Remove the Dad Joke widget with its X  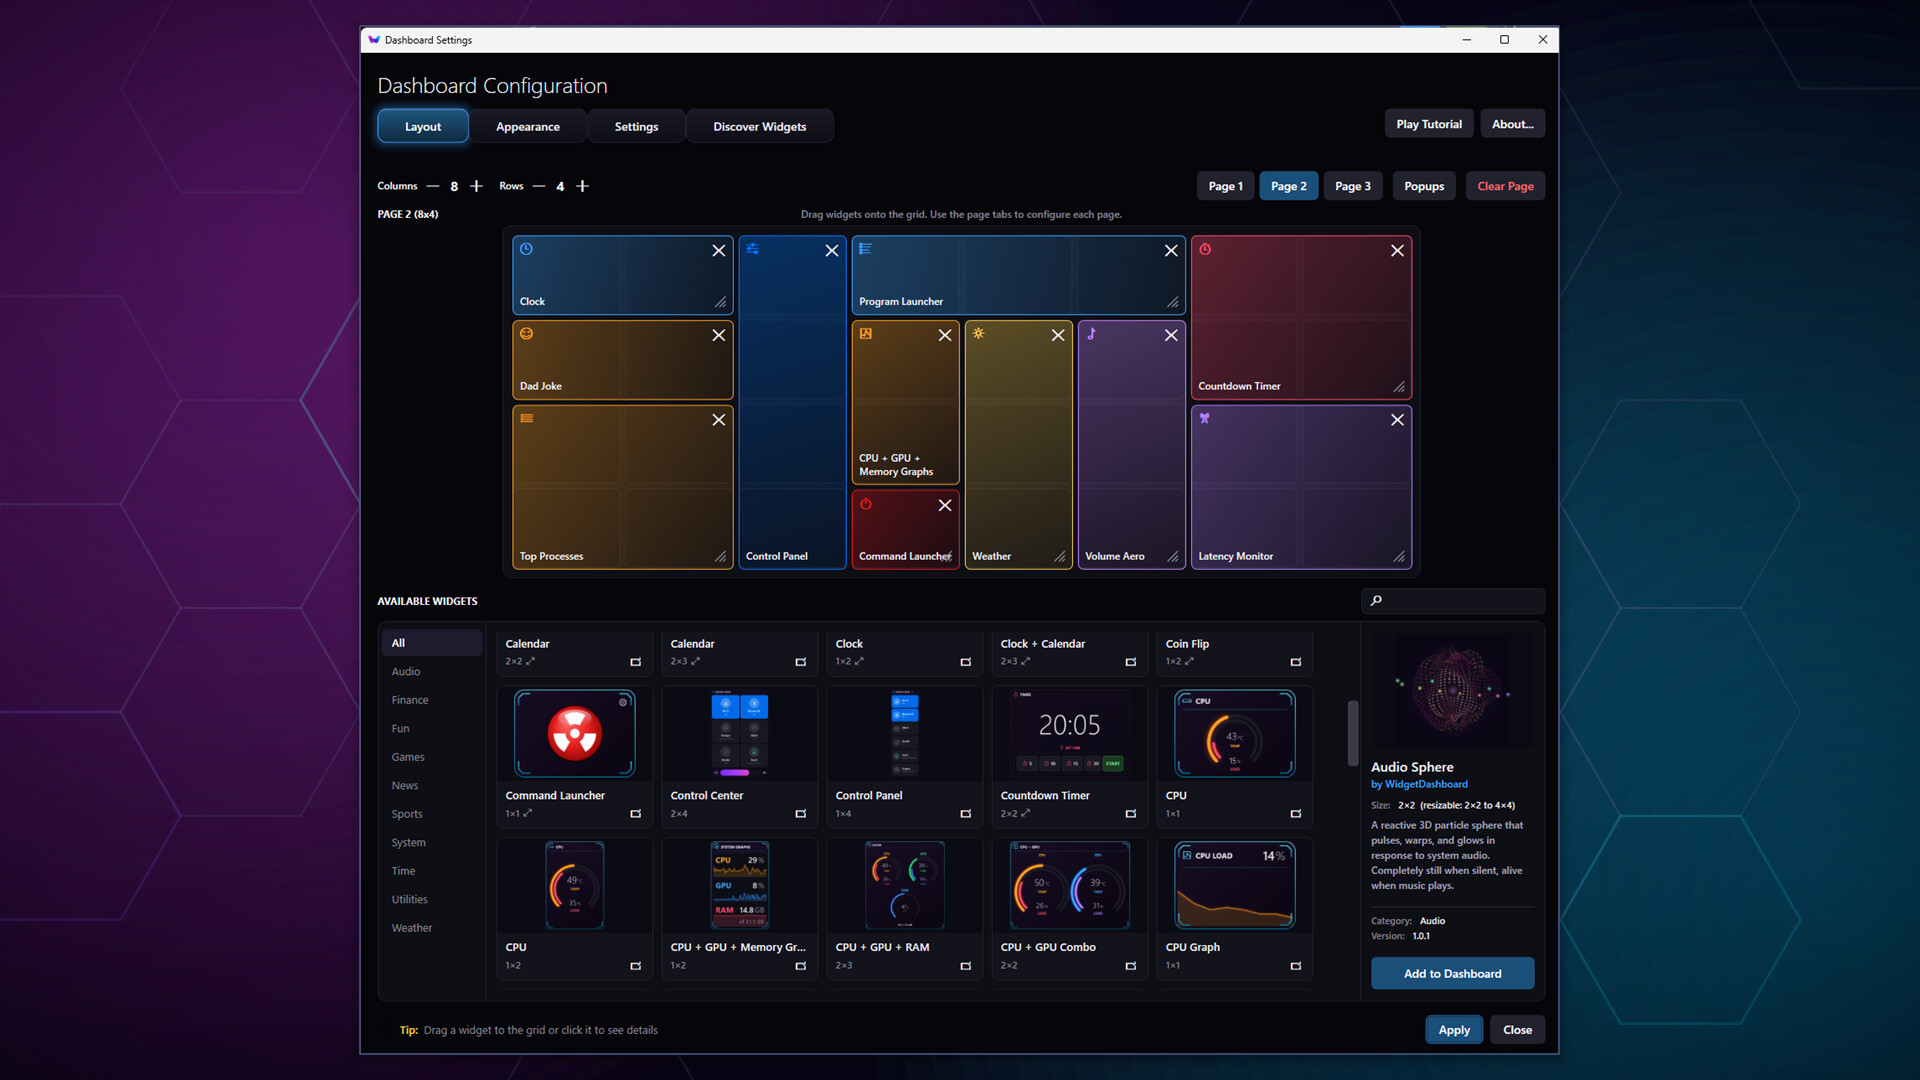718,336
